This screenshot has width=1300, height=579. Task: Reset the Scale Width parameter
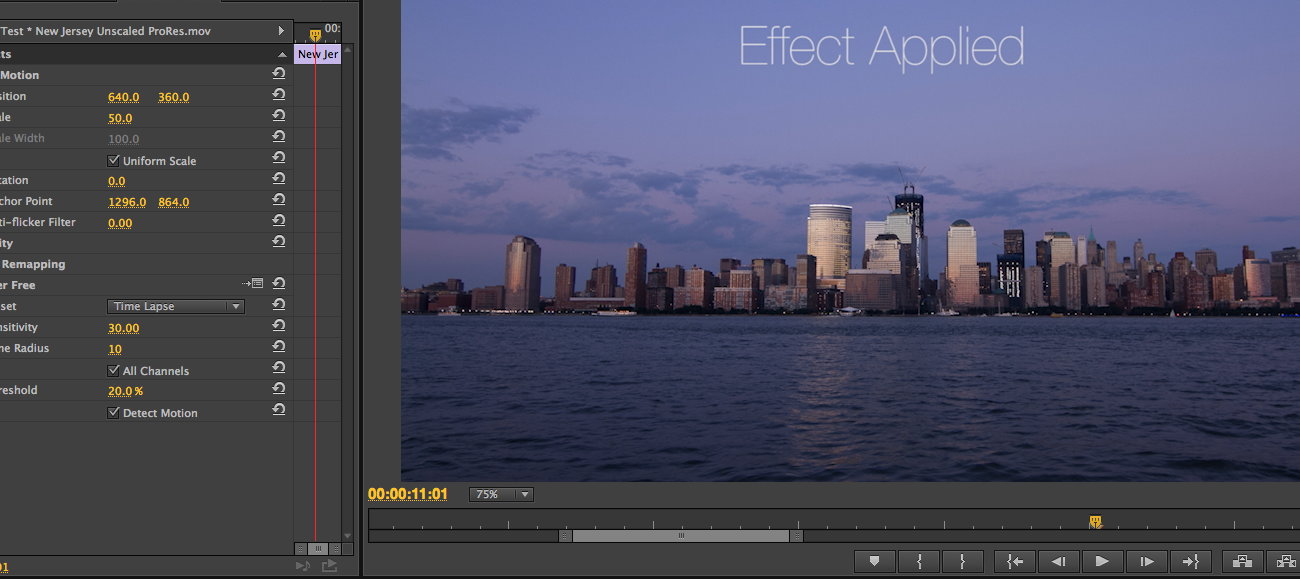pos(278,137)
